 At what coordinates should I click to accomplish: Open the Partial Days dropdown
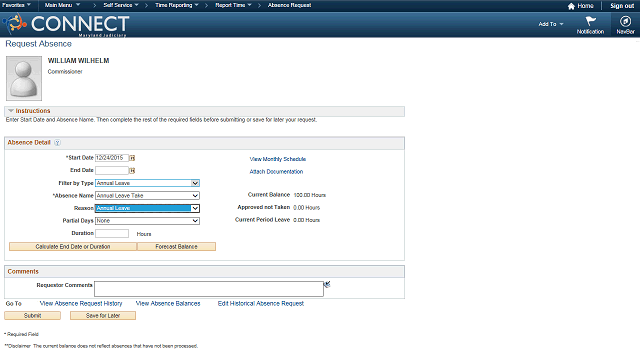click(147, 221)
